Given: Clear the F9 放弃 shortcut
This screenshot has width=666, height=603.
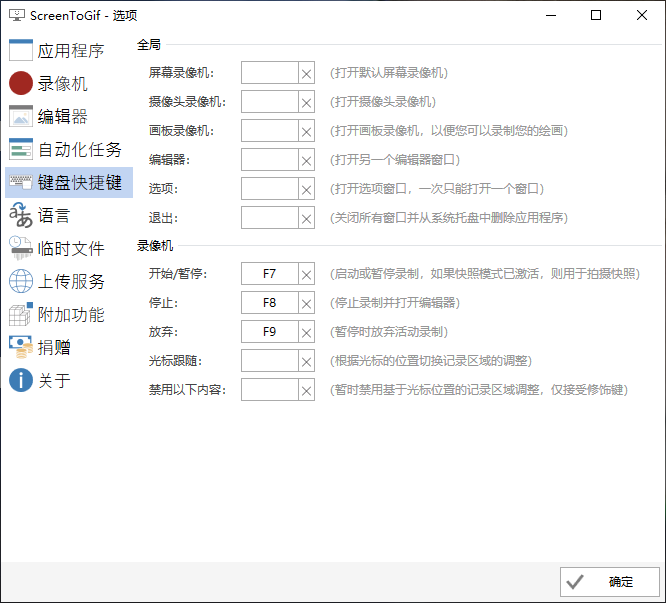Looking at the screenshot, I should [306, 332].
